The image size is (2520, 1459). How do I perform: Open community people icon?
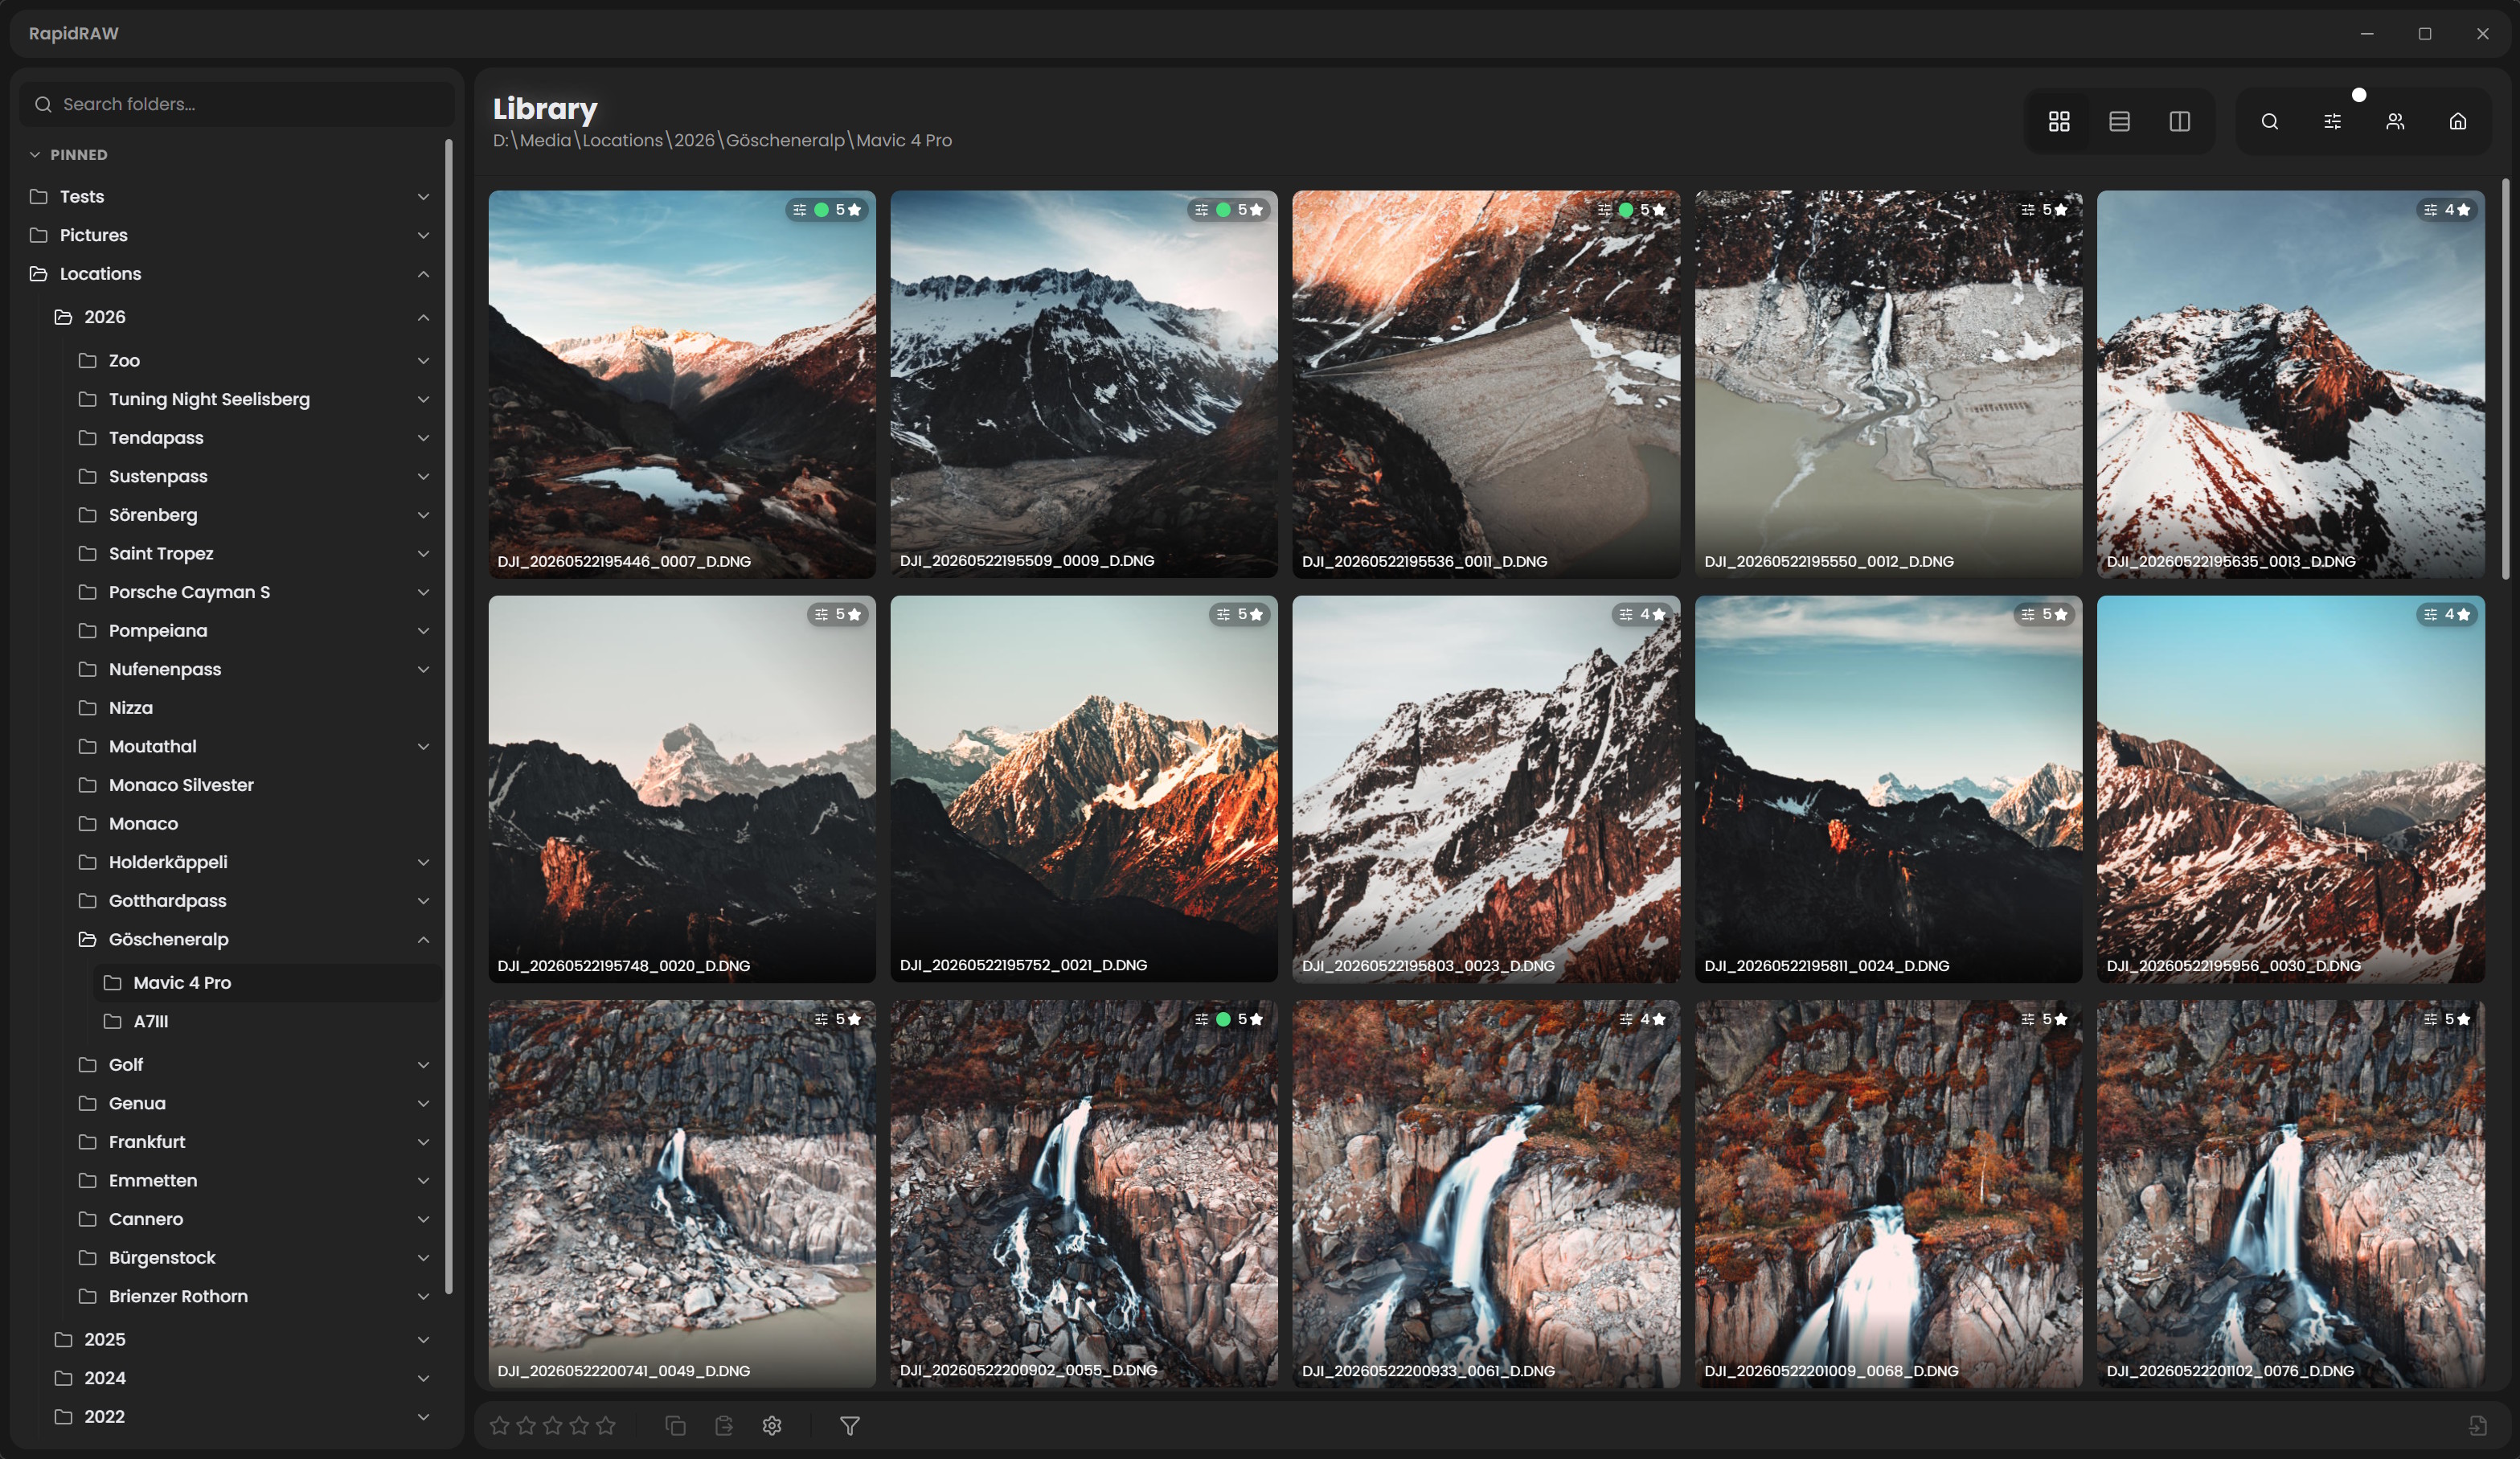tap(2395, 122)
